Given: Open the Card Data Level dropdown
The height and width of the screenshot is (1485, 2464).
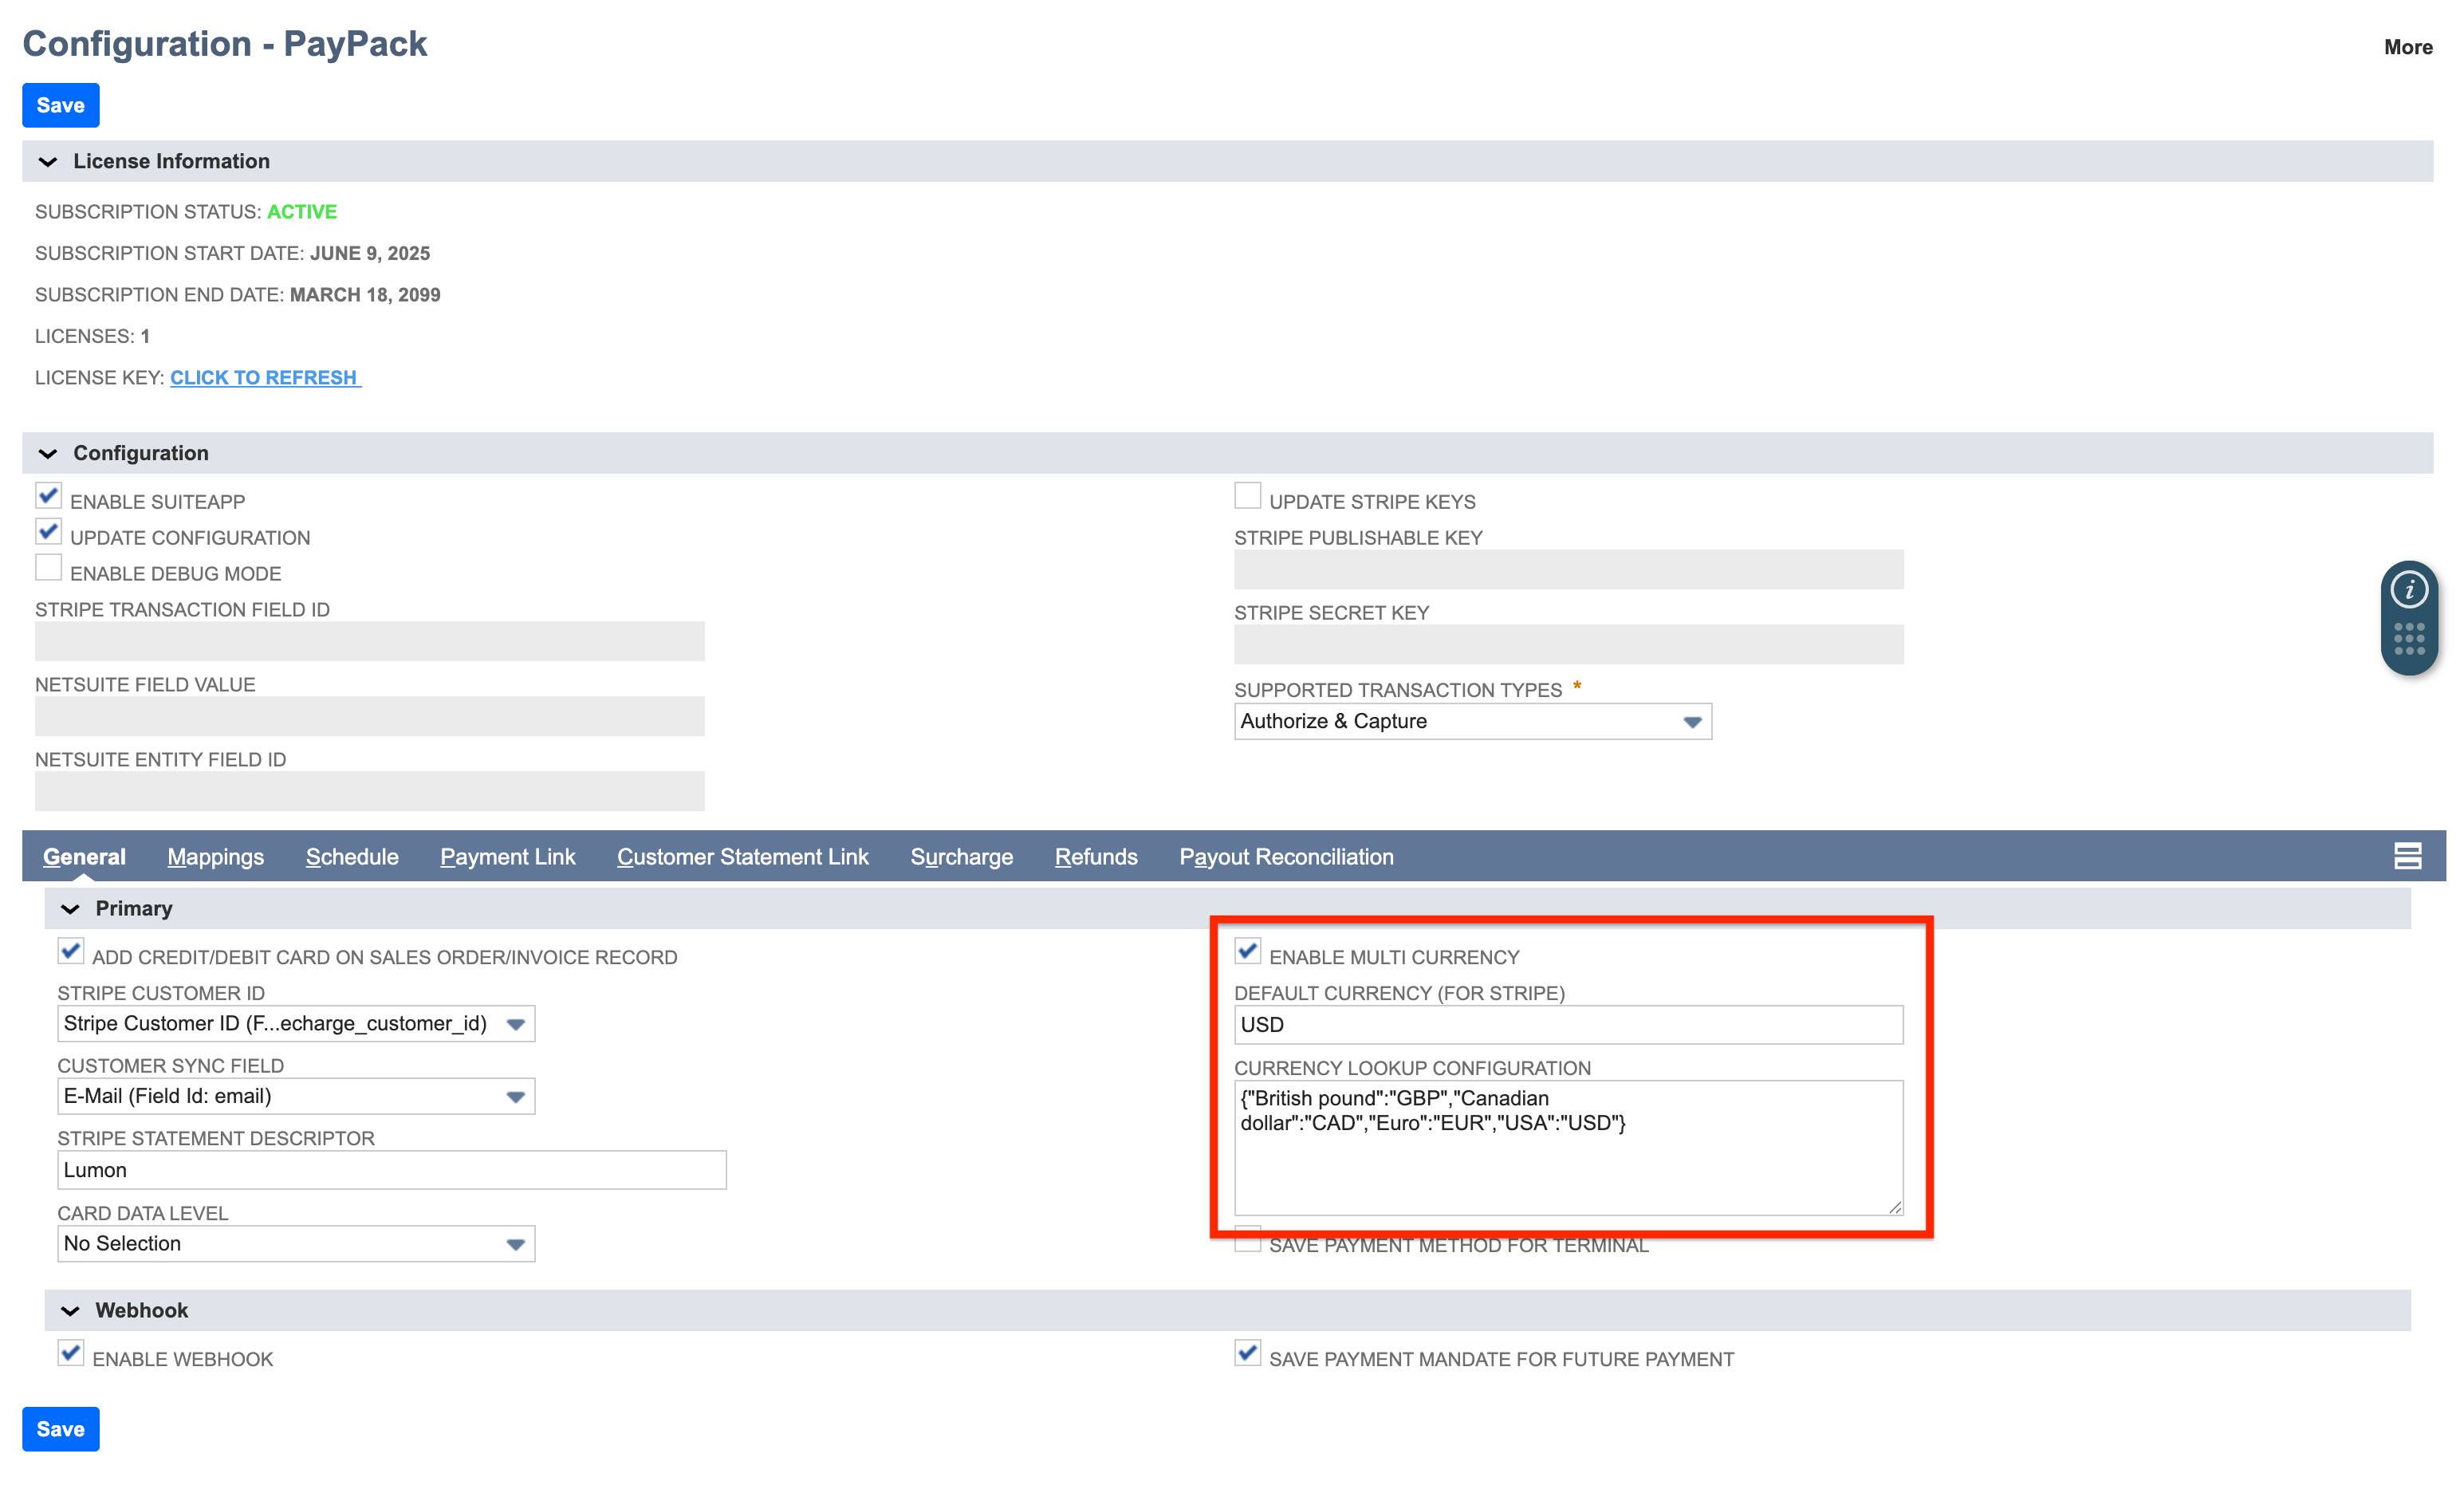Looking at the screenshot, I should coord(296,1243).
